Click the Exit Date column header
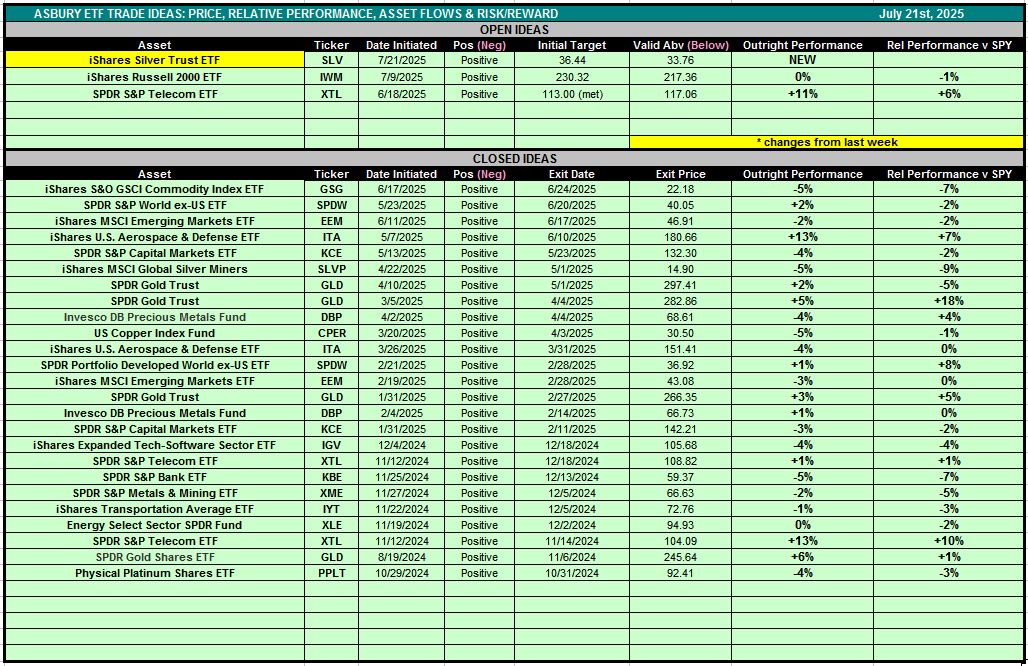Viewport: 1028px width, 666px height. click(571, 174)
